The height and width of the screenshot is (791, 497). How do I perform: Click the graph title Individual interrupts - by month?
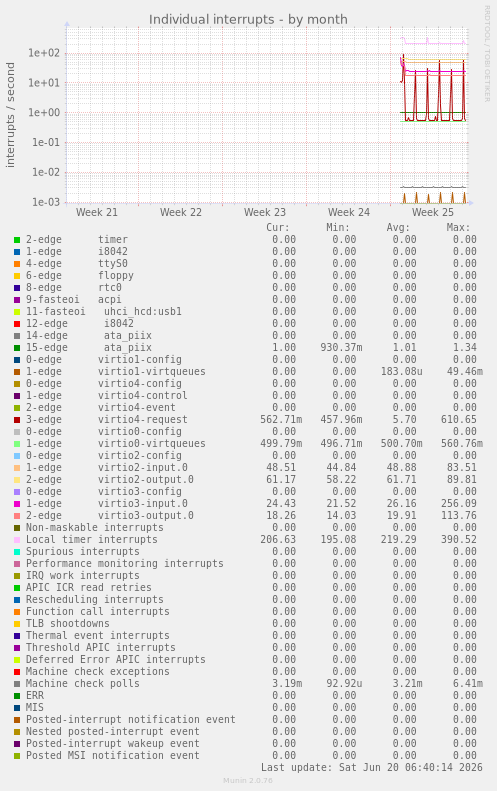248,20
